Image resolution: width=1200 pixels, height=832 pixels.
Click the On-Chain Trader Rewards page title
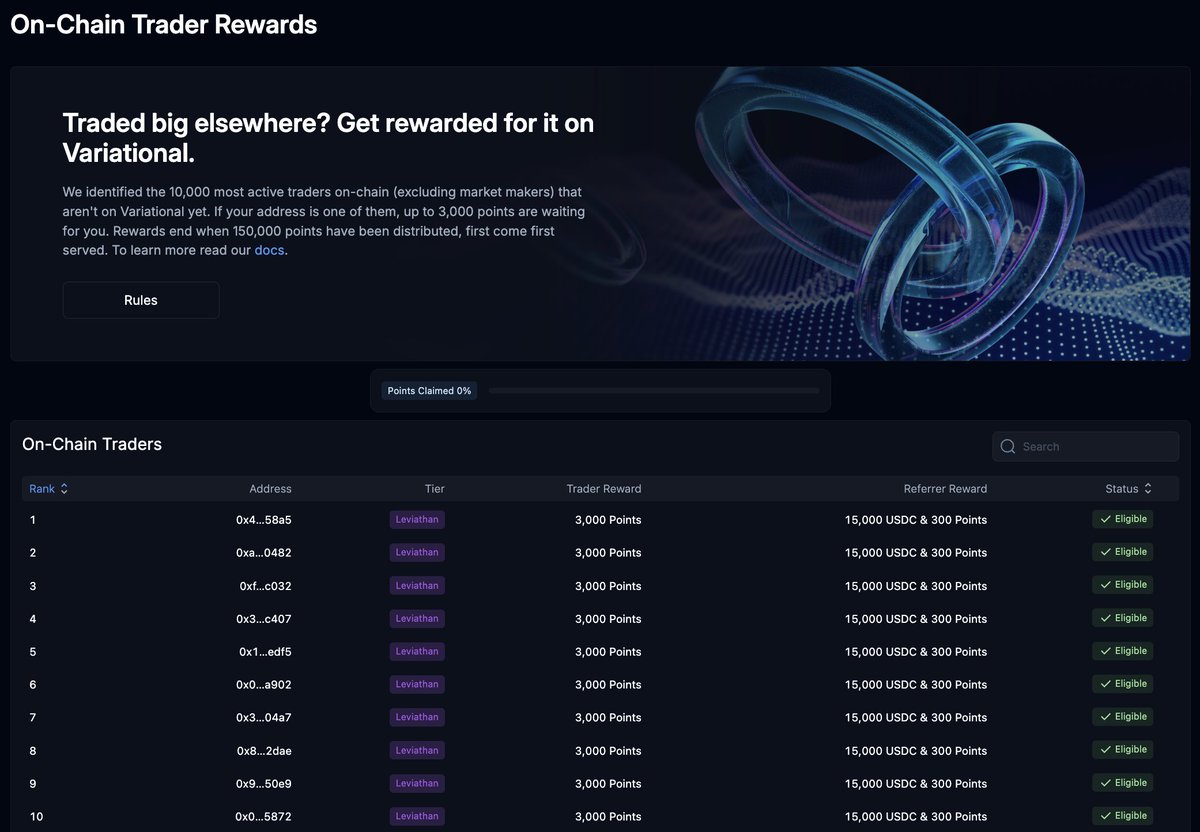(164, 25)
